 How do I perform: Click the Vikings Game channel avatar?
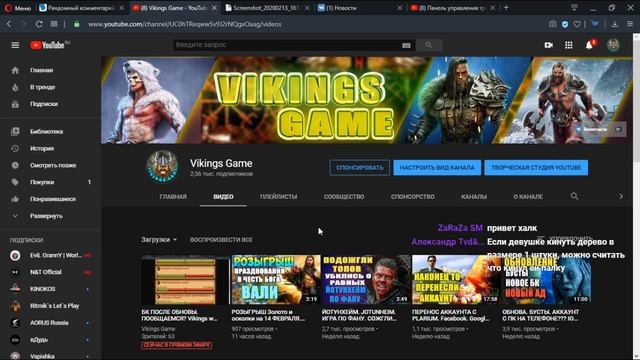(162, 167)
